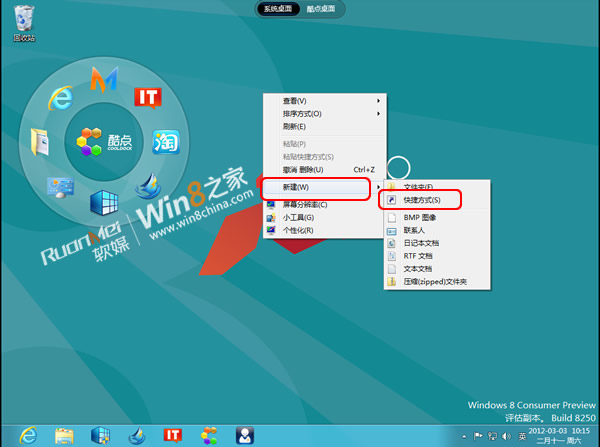Image resolution: width=600 pixels, height=447 pixels.
Task: Open the red IT icon in the ring
Action: pos(148,98)
